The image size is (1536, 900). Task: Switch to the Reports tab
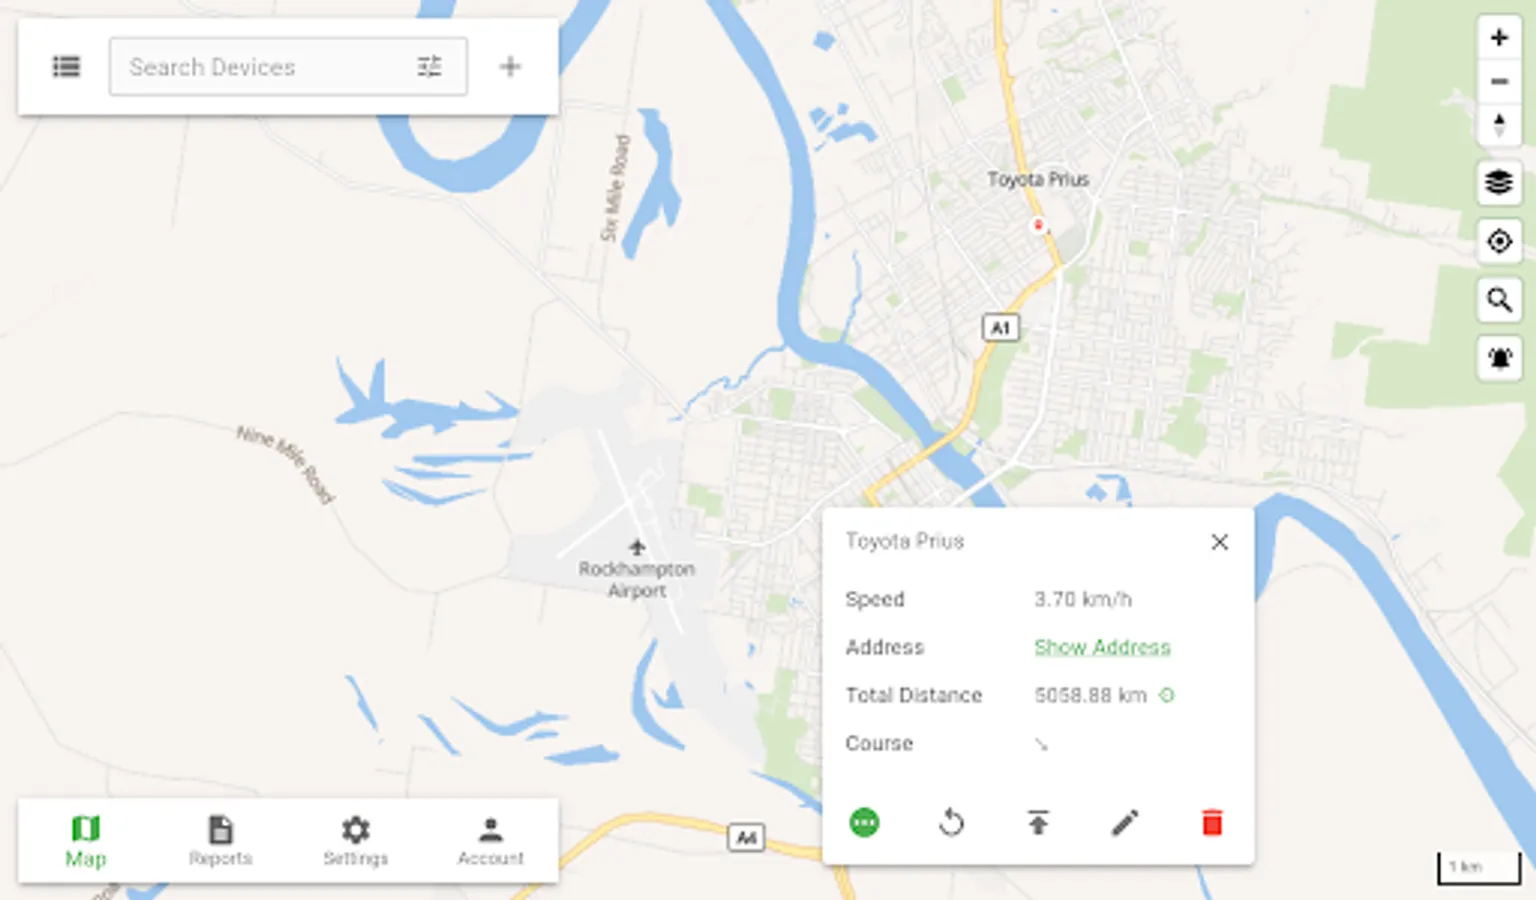coord(220,841)
